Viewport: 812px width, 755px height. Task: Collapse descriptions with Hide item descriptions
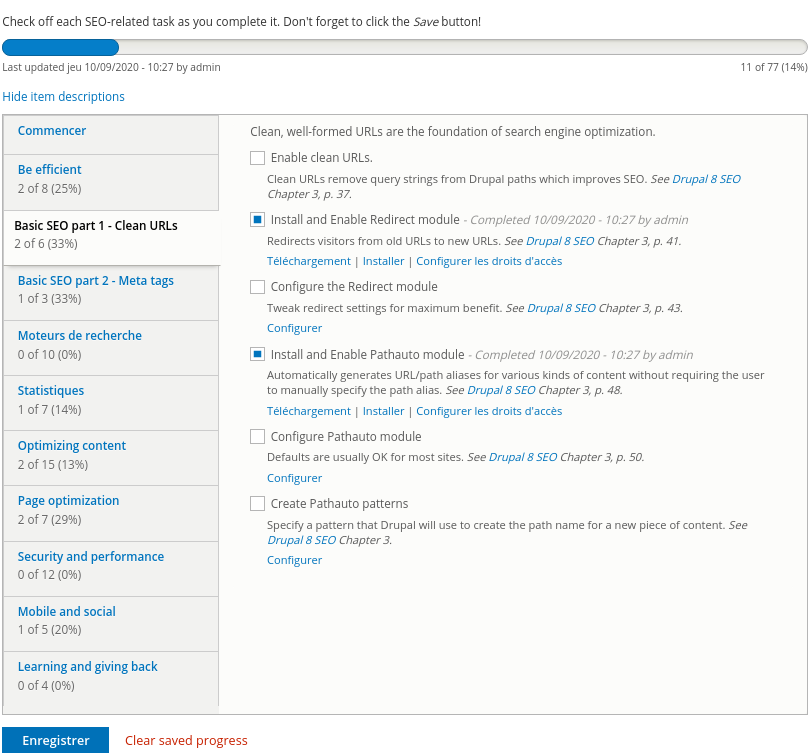coord(63,97)
